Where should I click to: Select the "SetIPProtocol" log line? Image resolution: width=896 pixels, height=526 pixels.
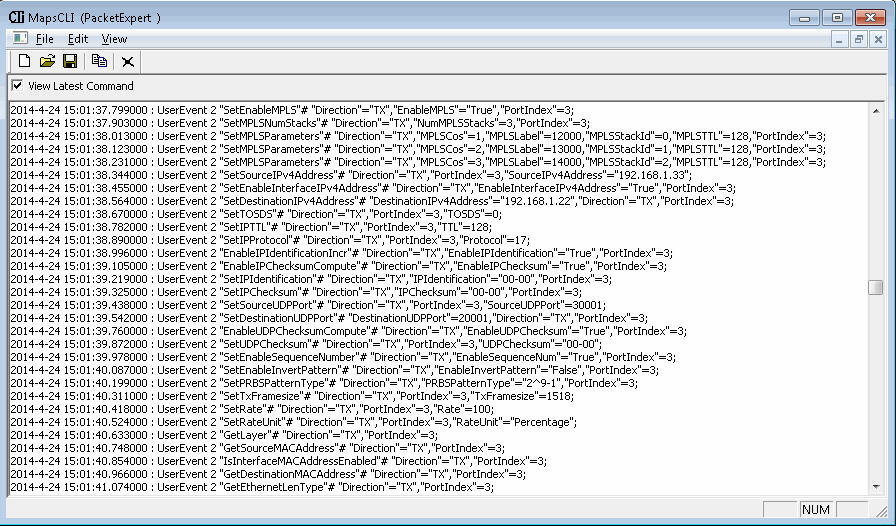pos(270,240)
